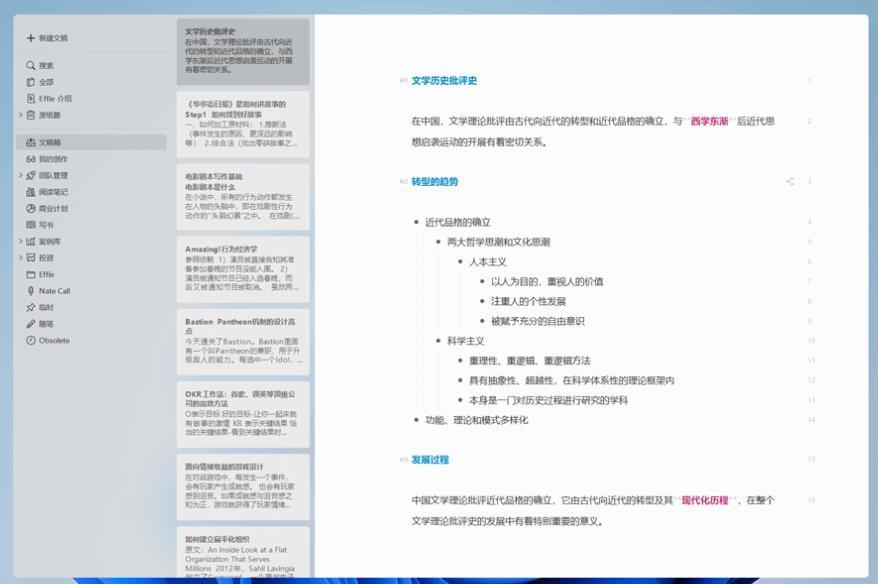Click the 文学历史批评史 H1 heading
The height and width of the screenshot is (584, 878).
click(444, 81)
